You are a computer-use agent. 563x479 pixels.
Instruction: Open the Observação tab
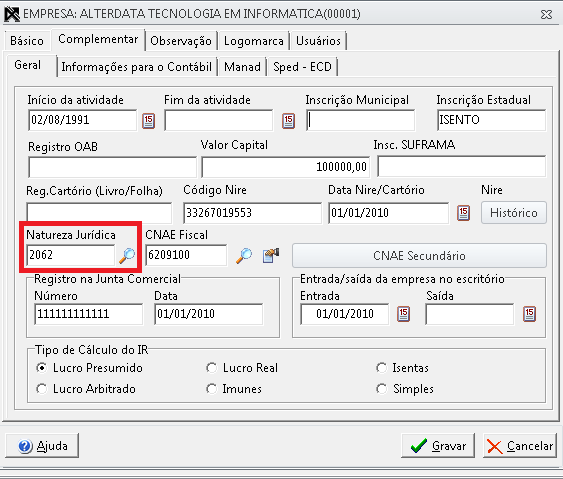tap(181, 41)
